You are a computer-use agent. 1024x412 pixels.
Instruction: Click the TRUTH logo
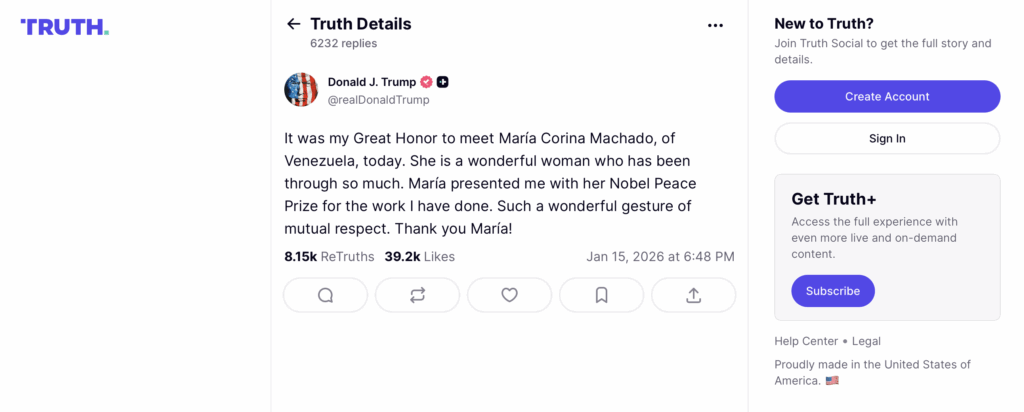pyautogui.click(x=64, y=27)
